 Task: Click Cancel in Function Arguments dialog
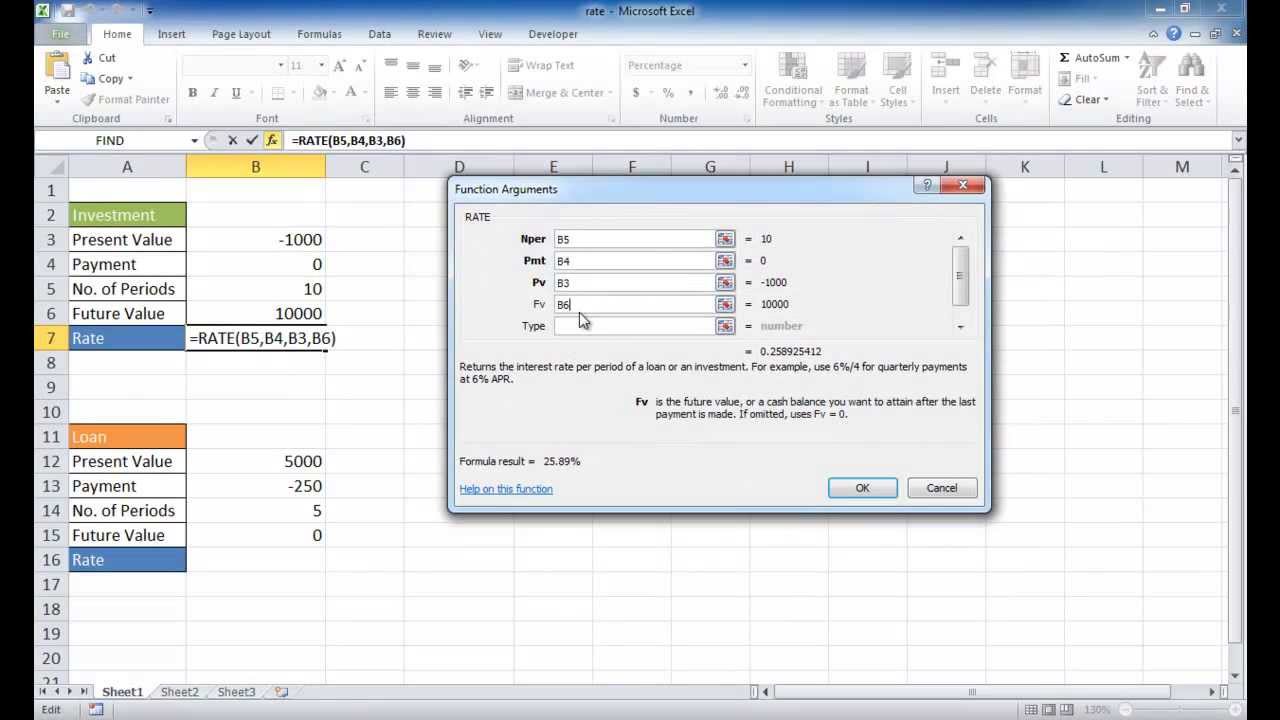pyautogui.click(x=941, y=488)
